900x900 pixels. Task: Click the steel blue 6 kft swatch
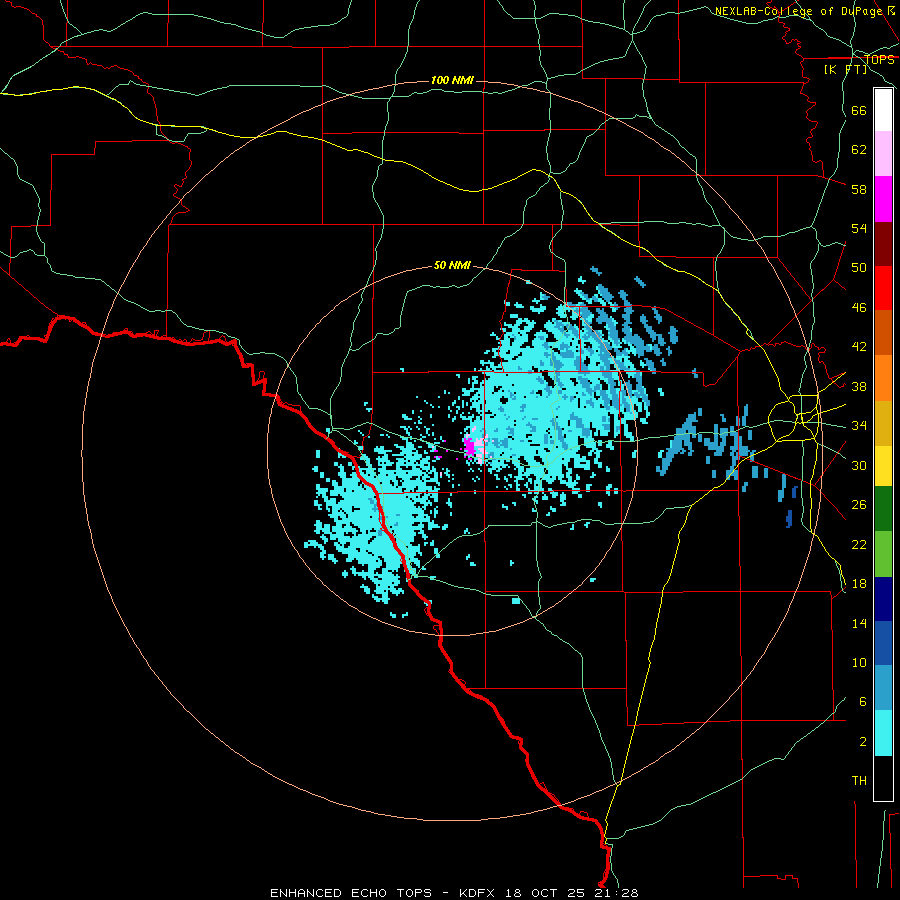coord(883,688)
